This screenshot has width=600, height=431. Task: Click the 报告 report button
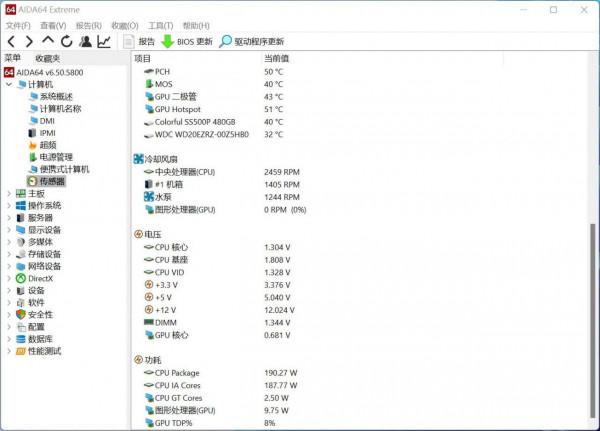tap(139, 41)
